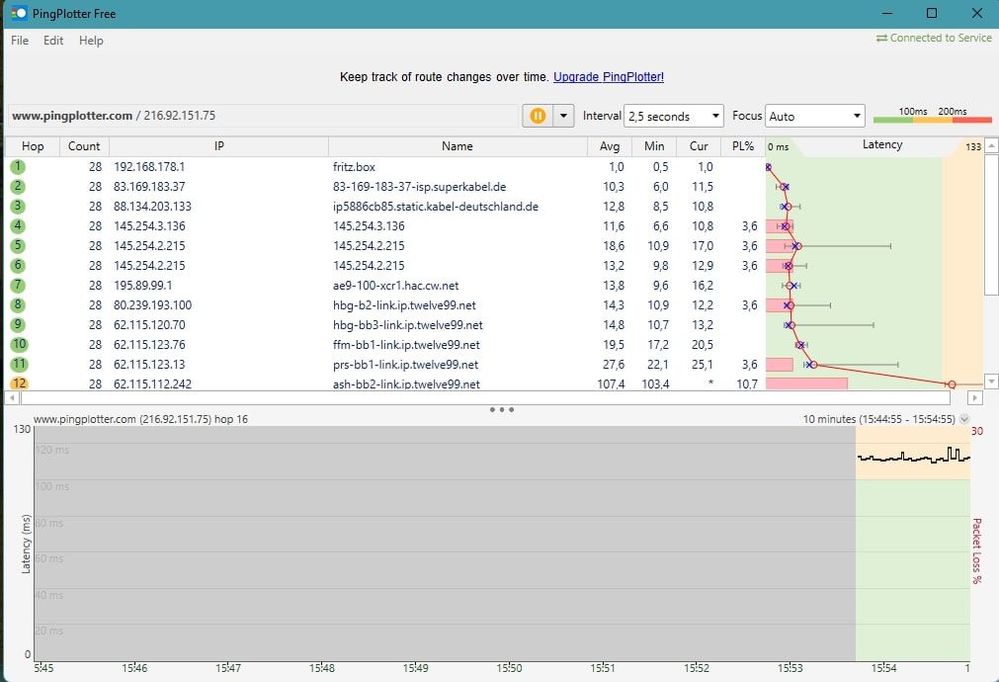Select hop 7 green circle icon
The width and height of the screenshot is (999, 682).
[x=18, y=285]
